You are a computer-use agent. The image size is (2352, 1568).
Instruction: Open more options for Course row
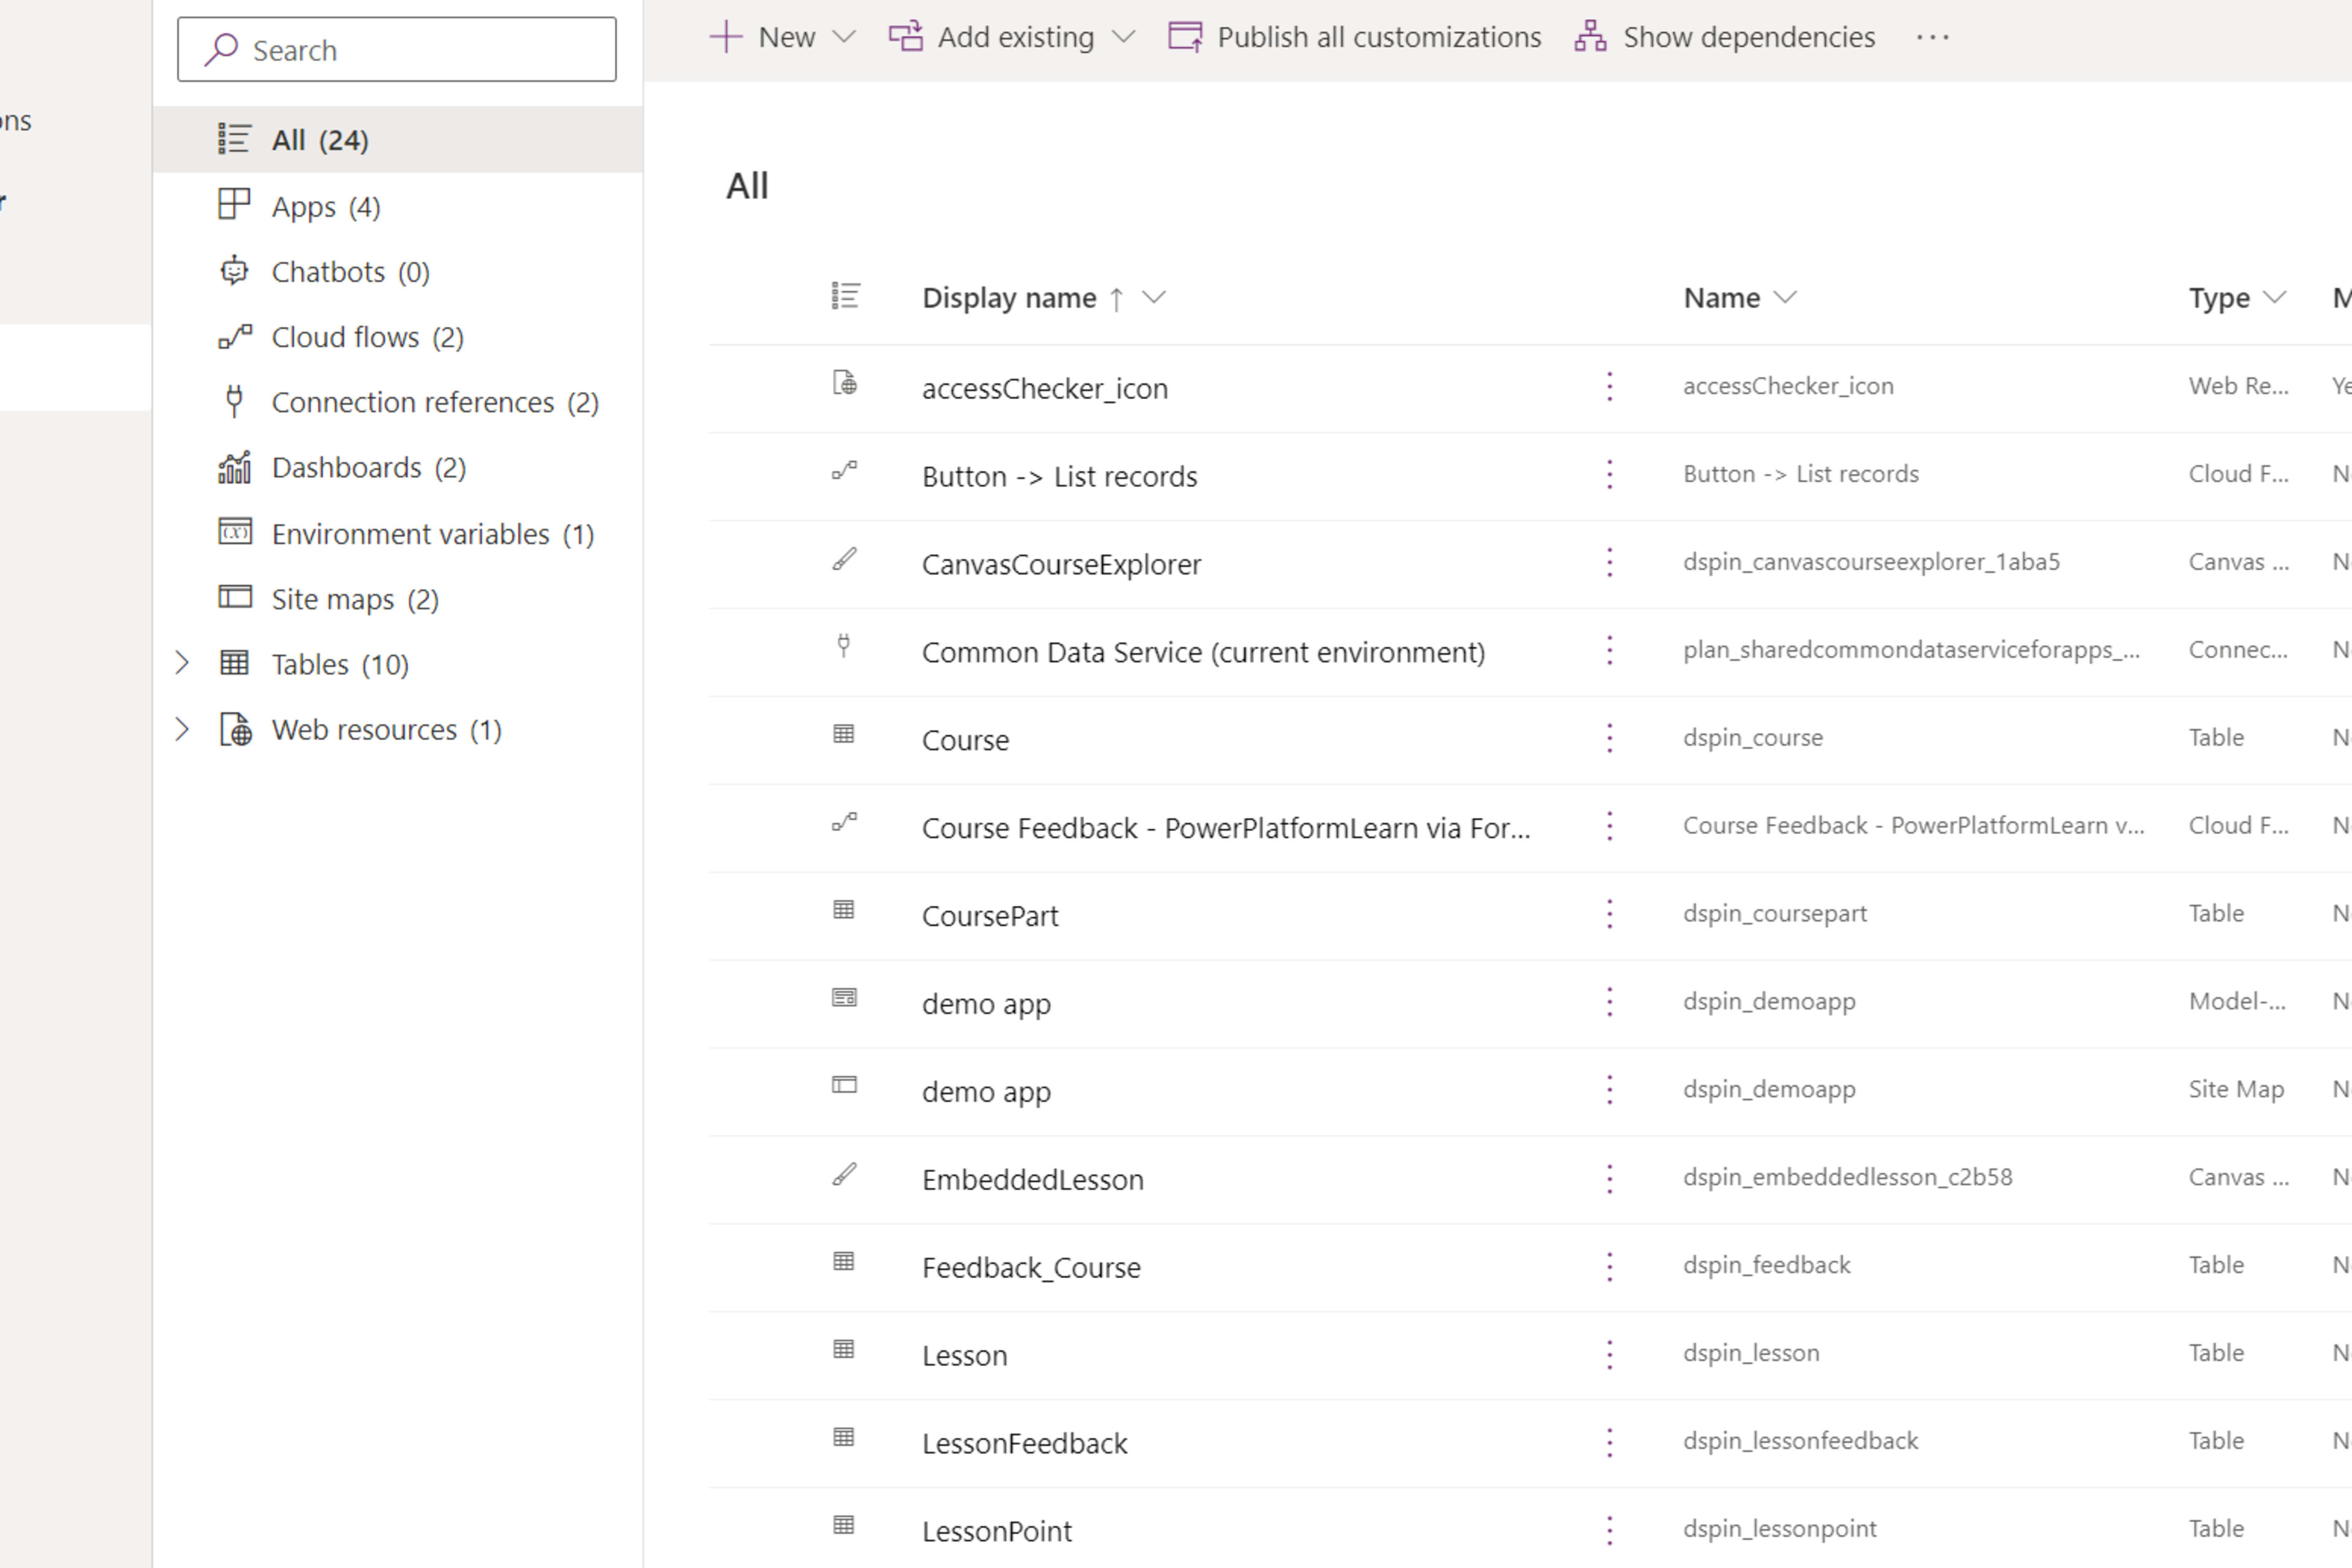point(1610,738)
